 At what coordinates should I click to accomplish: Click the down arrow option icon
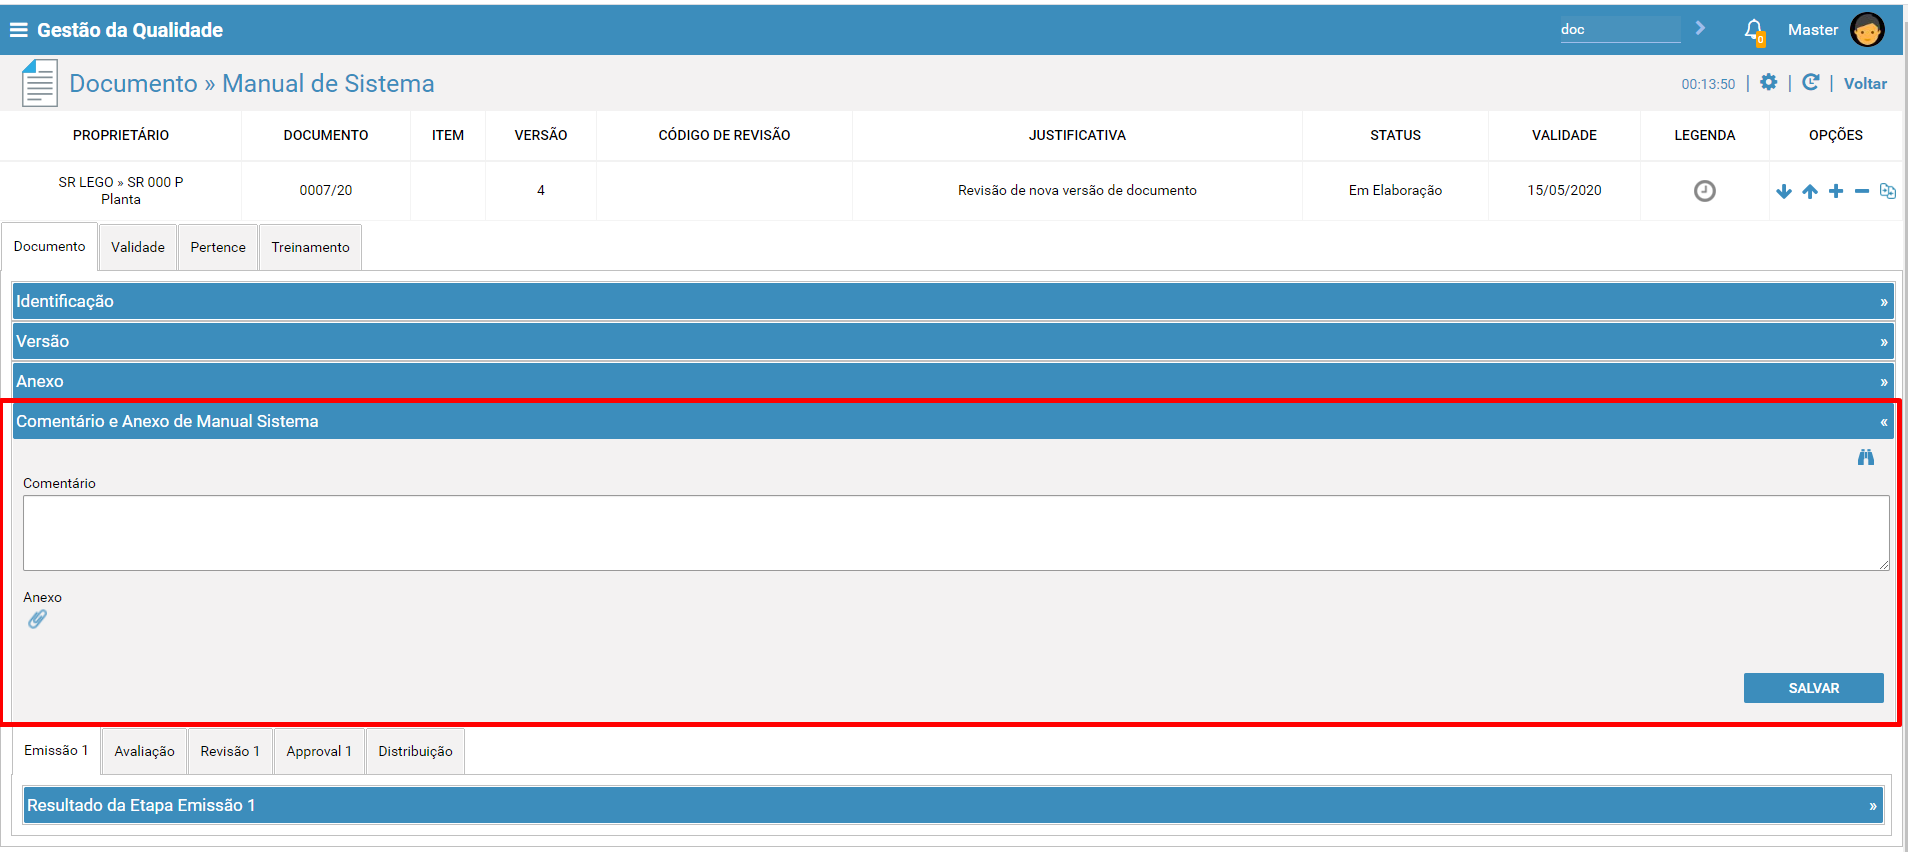click(1784, 191)
